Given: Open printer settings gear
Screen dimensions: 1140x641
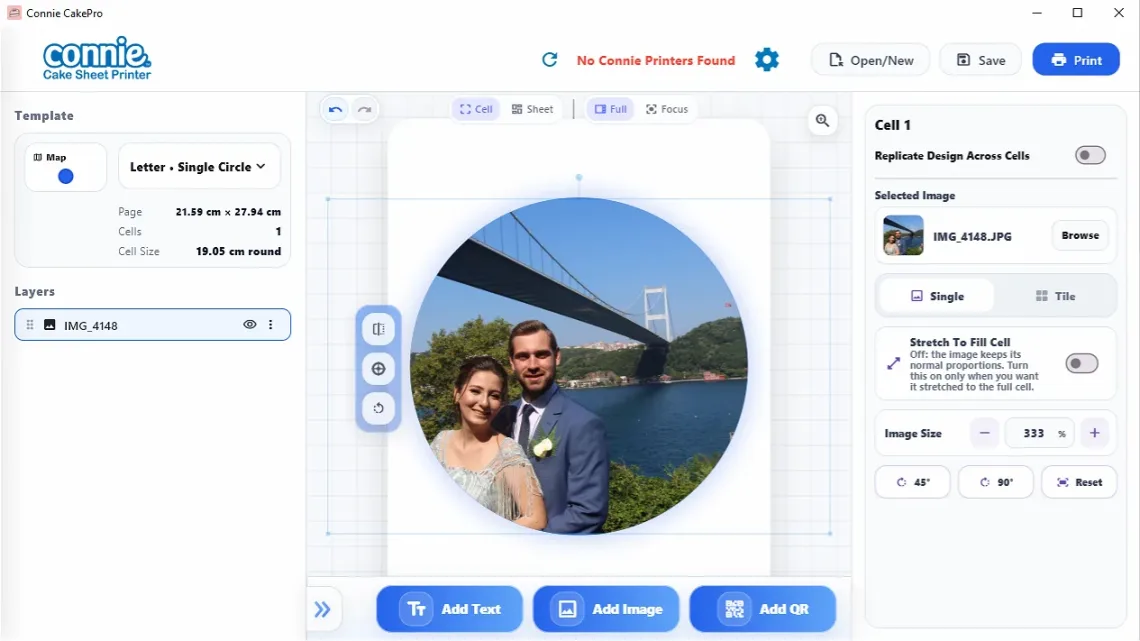Looking at the screenshot, I should (x=766, y=60).
